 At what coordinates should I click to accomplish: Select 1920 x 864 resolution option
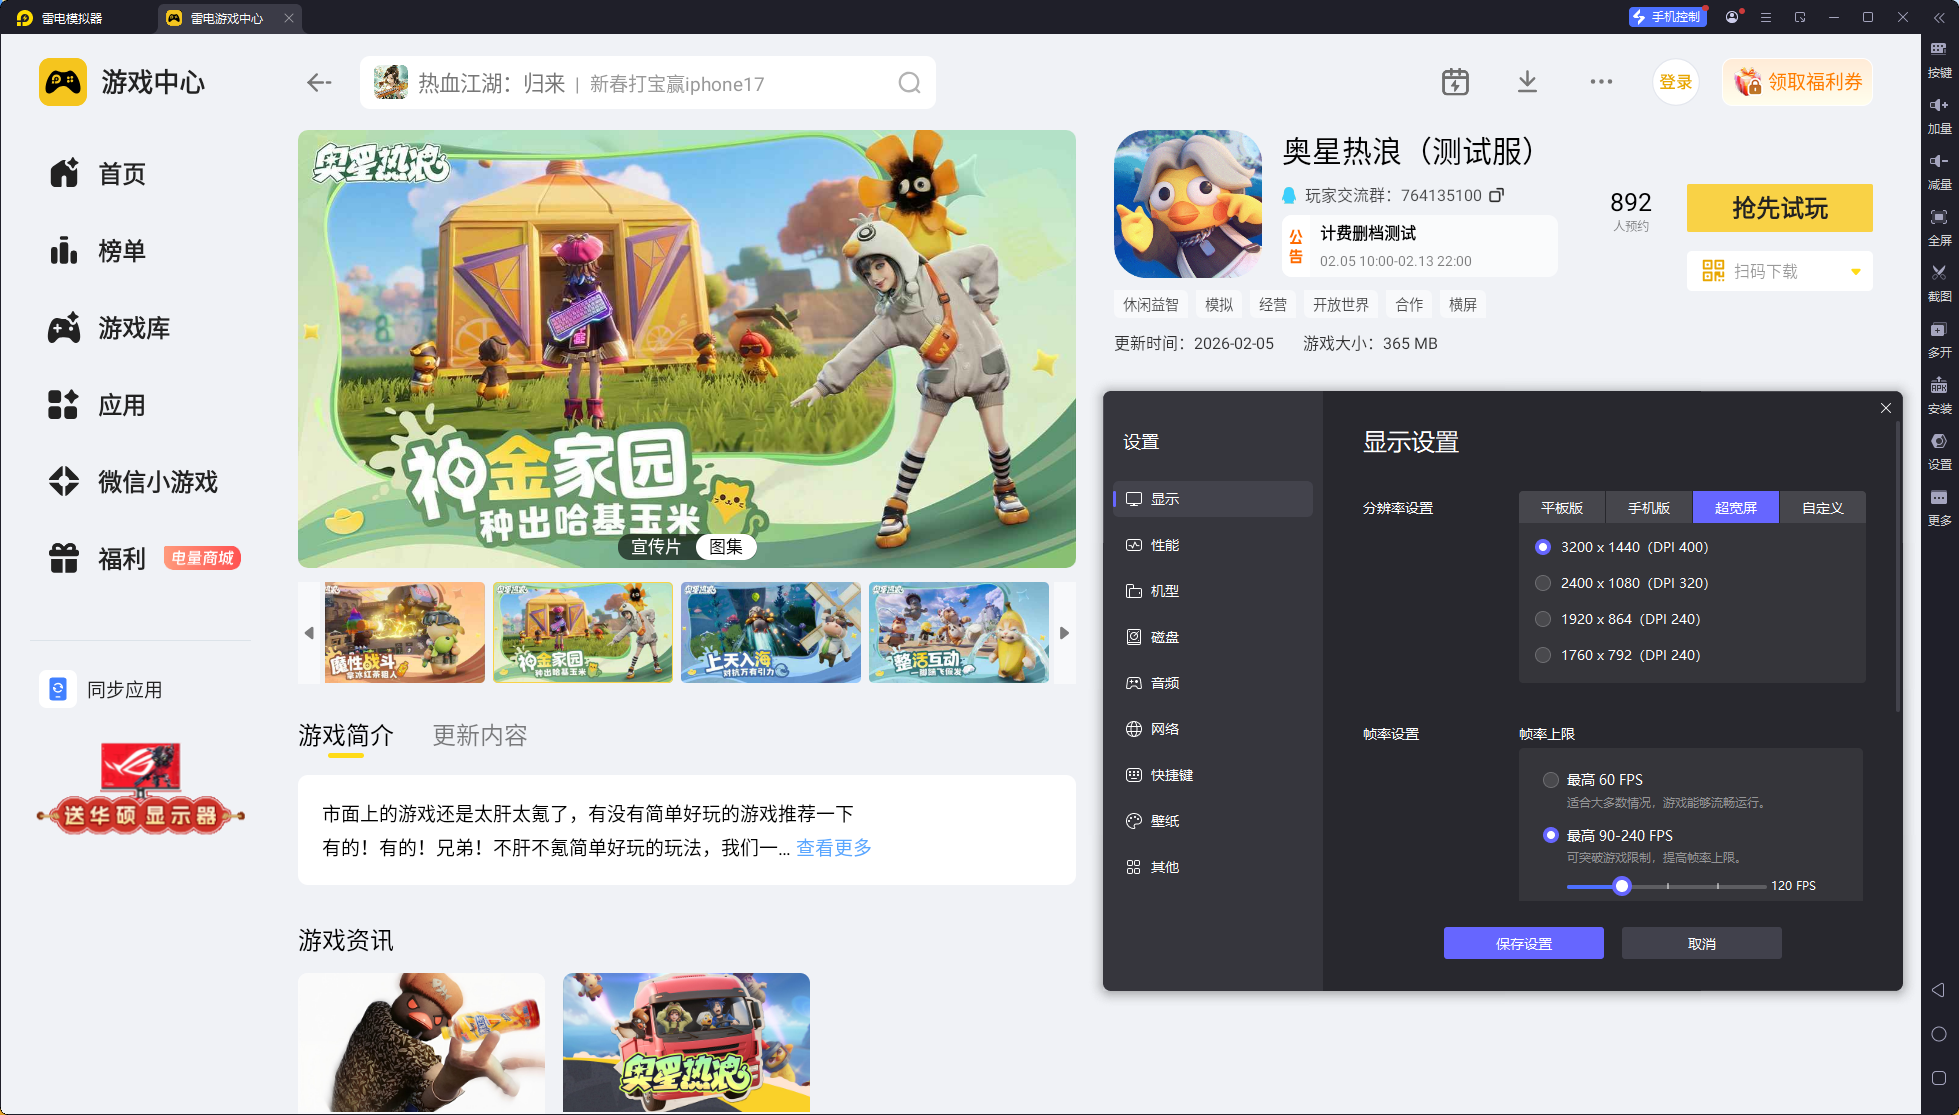1543,619
